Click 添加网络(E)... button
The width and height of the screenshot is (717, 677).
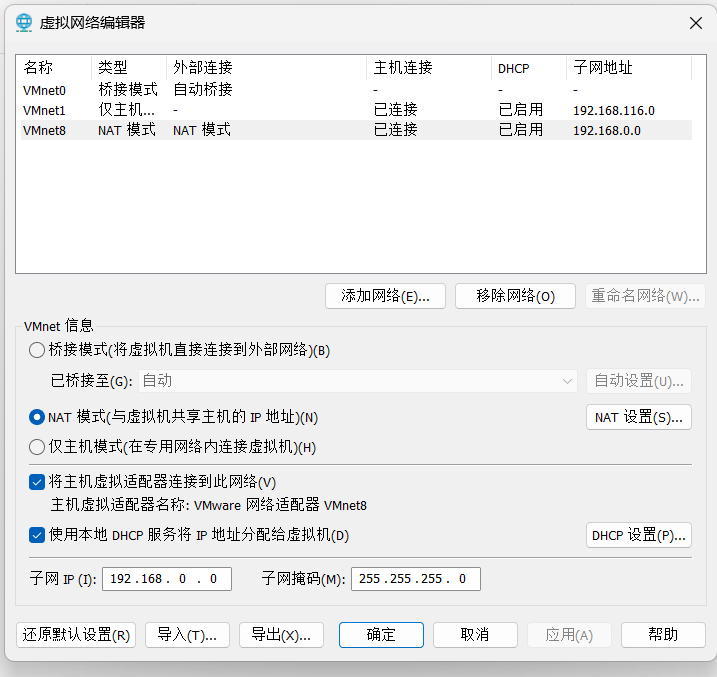click(385, 296)
